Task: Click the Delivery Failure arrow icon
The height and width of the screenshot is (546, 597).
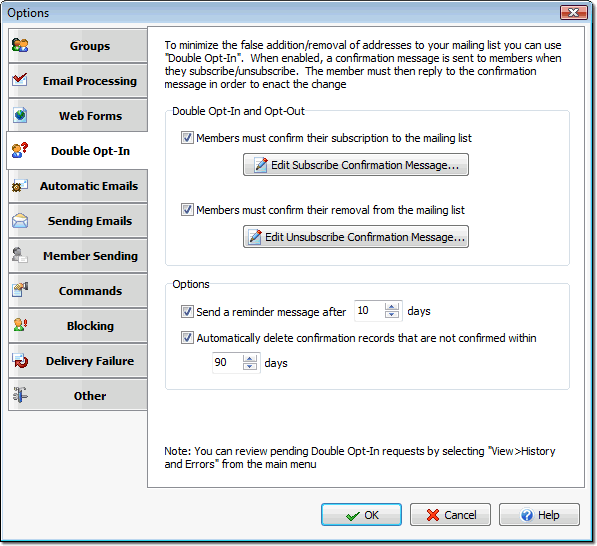Action: (x=20, y=360)
